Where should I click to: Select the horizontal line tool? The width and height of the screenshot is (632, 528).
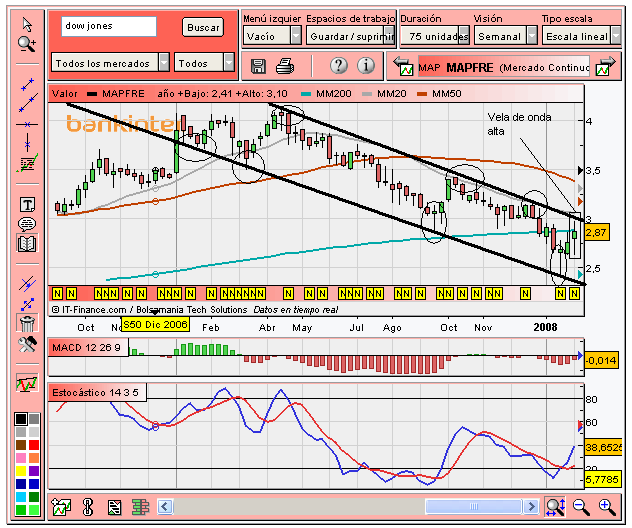pos(27,125)
